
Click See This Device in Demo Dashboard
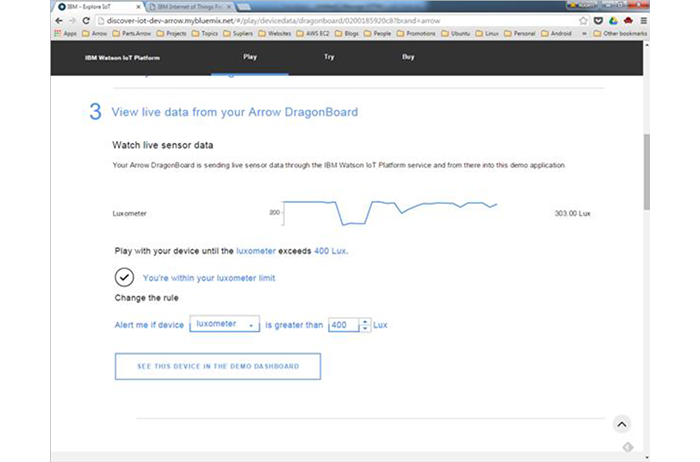coord(218,366)
